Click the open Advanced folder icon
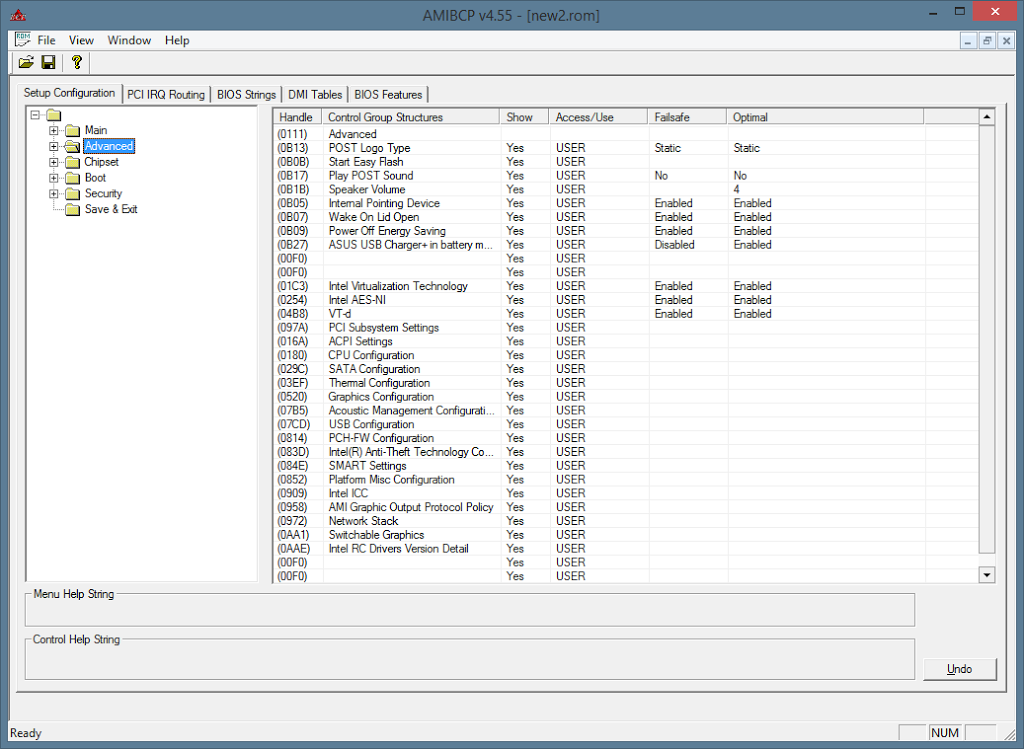Screen dimensions: 1024x749 (72, 146)
